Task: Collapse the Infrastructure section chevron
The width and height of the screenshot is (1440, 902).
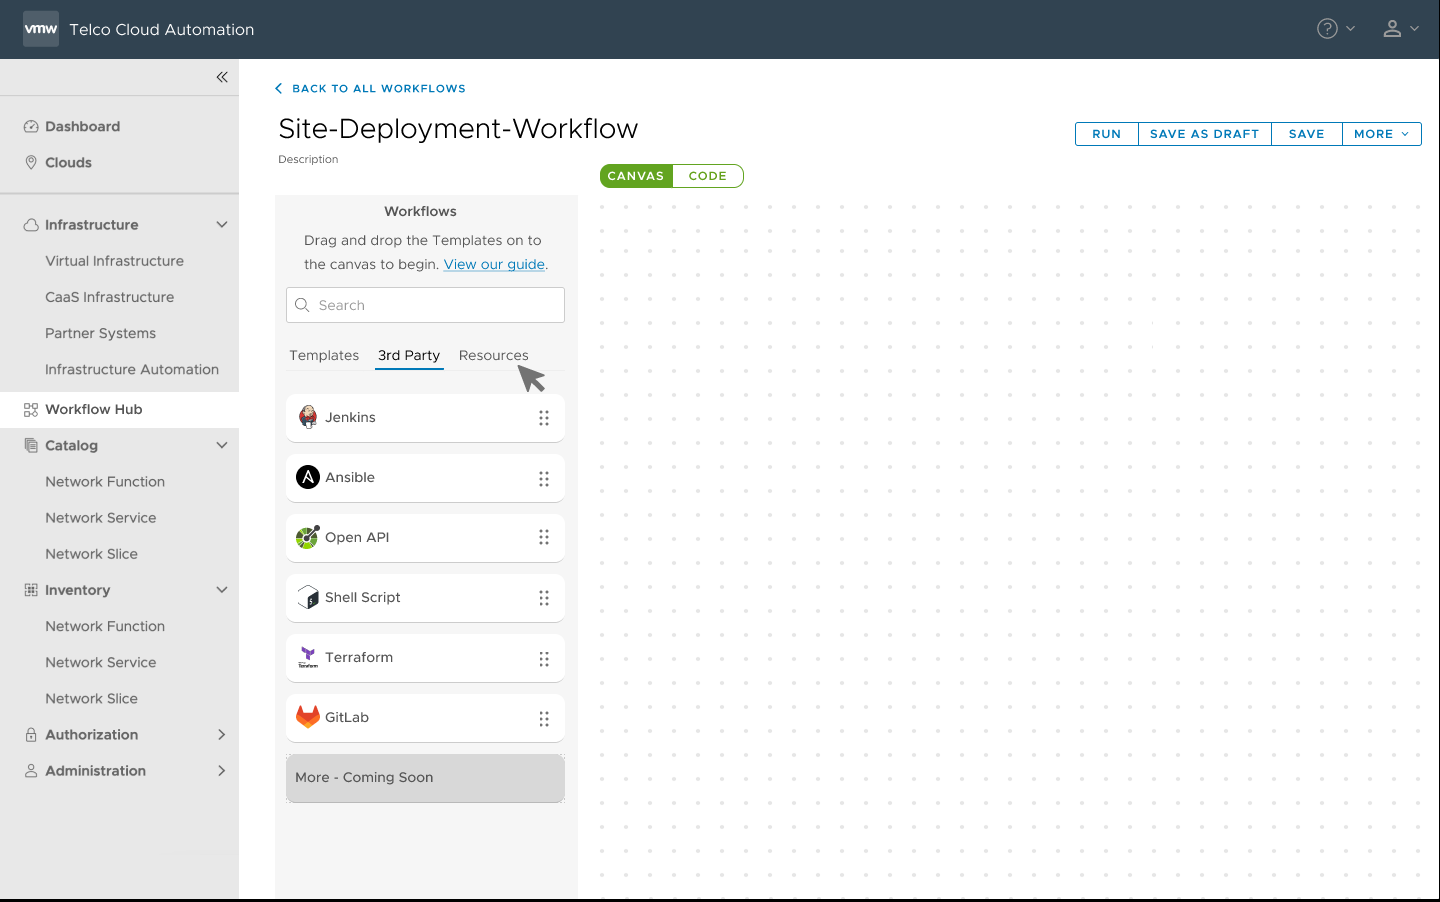Action: coord(222,225)
